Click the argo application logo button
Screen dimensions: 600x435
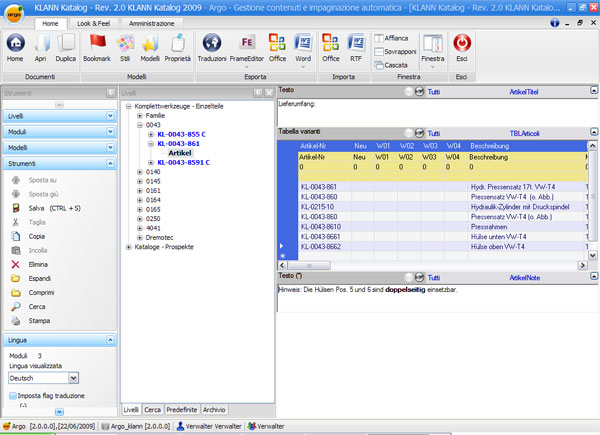click(15, 14)
